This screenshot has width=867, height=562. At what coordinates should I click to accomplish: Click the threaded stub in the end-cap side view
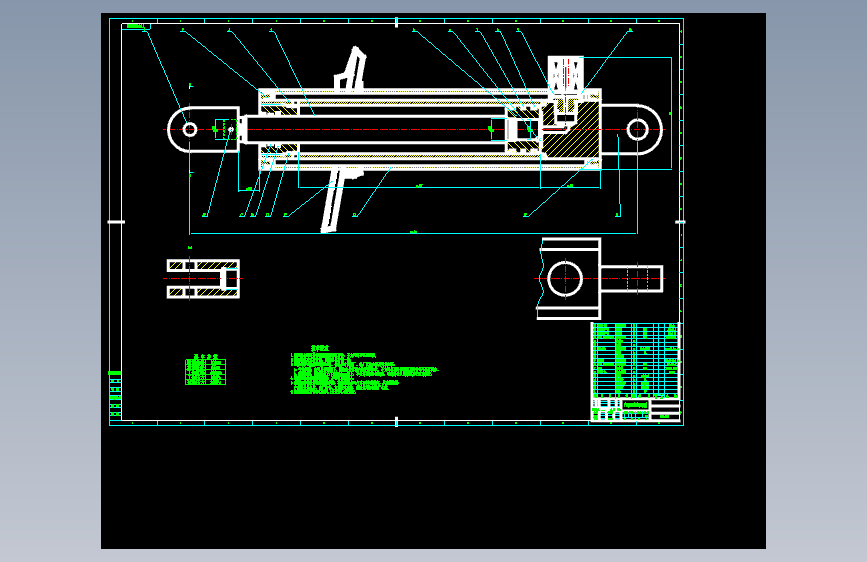[x=631, y=279]
